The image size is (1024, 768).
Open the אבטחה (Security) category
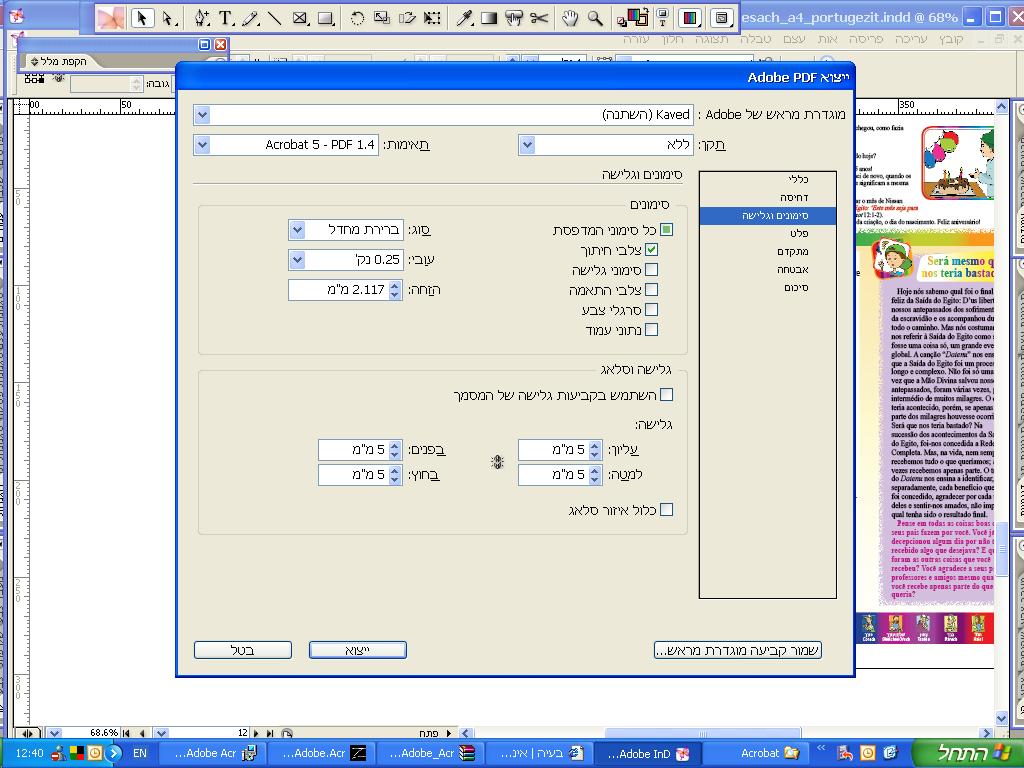(792, 269)
